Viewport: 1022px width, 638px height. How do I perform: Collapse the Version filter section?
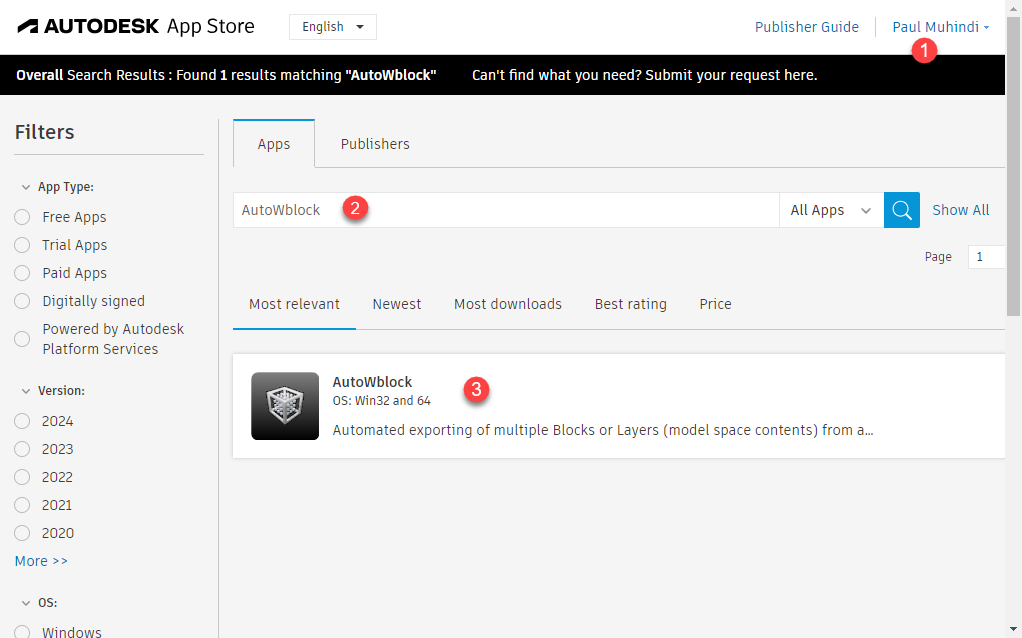point(25,391)
